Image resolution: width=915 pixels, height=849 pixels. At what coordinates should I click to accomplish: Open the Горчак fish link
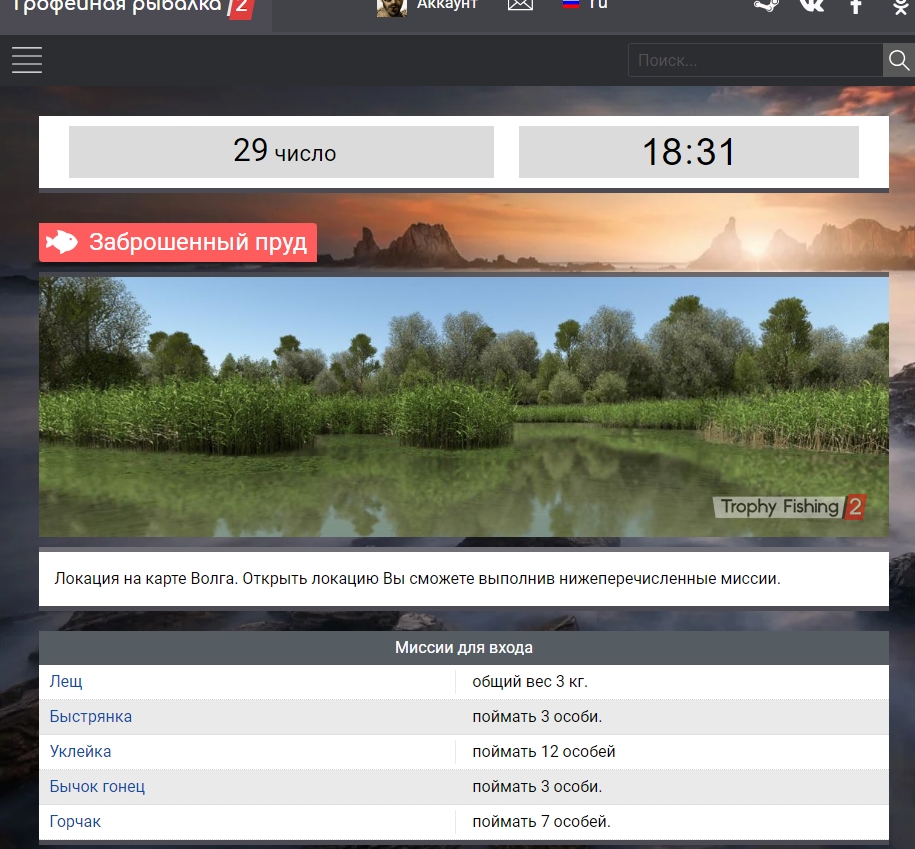[76, 822]
